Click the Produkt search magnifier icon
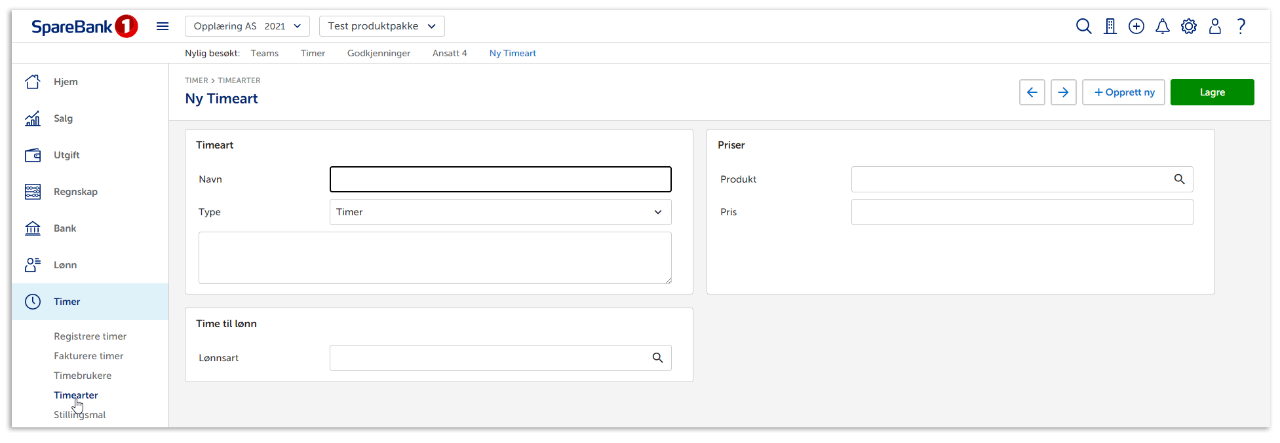Screen dimensions: 1280x443 pyautogui.click(x=1179, y=179)
